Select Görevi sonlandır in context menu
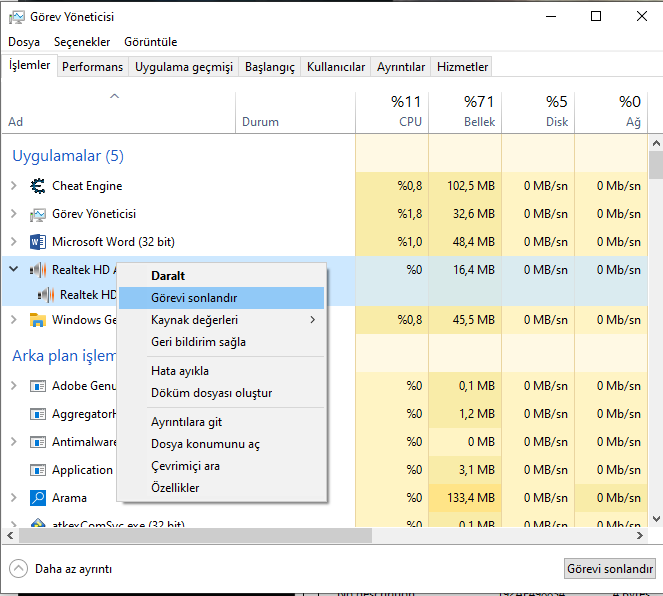Screen dimensions: 663x596 (x=222, y=298)
